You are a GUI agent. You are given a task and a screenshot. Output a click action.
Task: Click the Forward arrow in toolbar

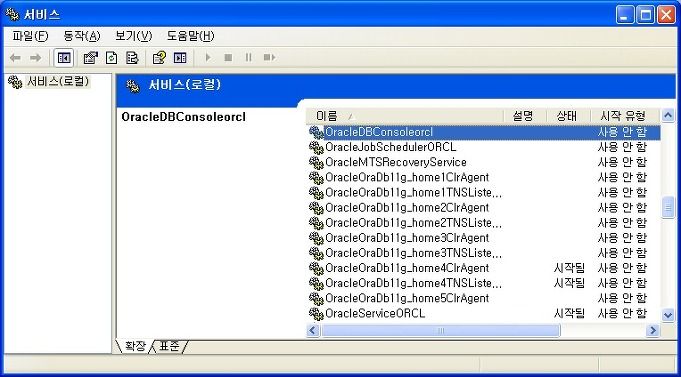(x=36, y=57)
